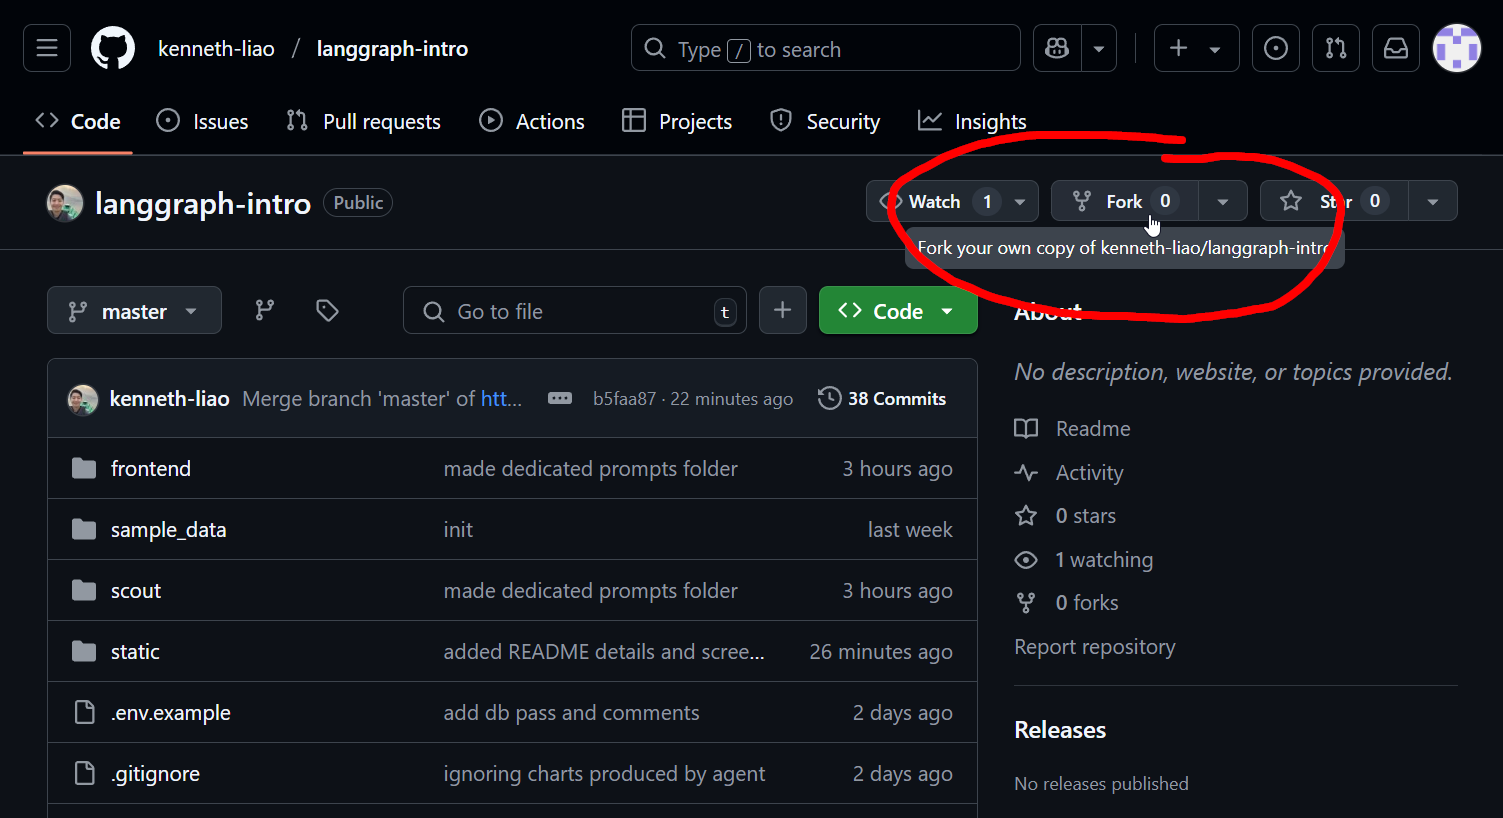1503x818 pixels.
Task: Jump to Readme in About sidebar
Action: (1073, 429)
